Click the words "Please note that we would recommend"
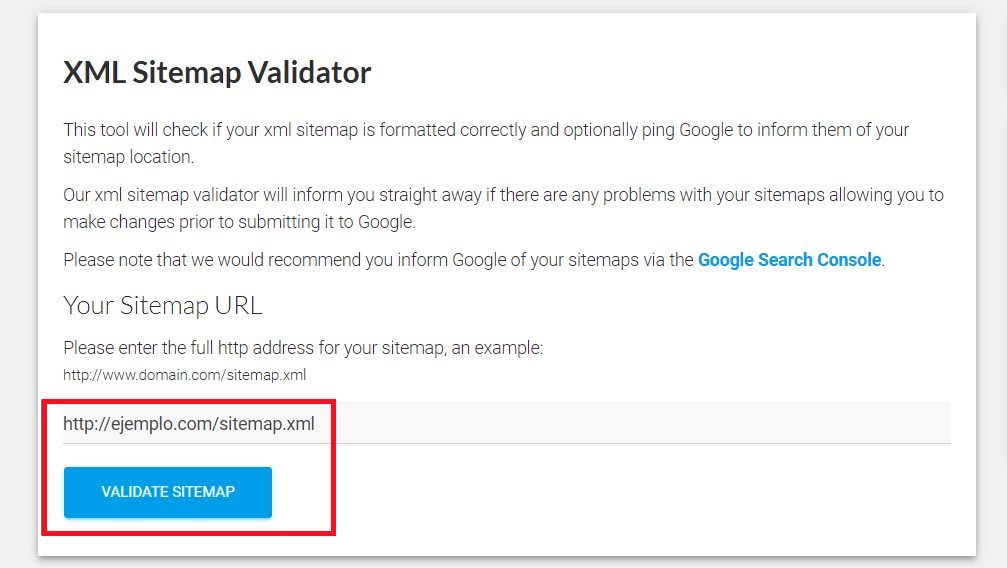This screenshot has height=568, width=1007. (200, 260)
